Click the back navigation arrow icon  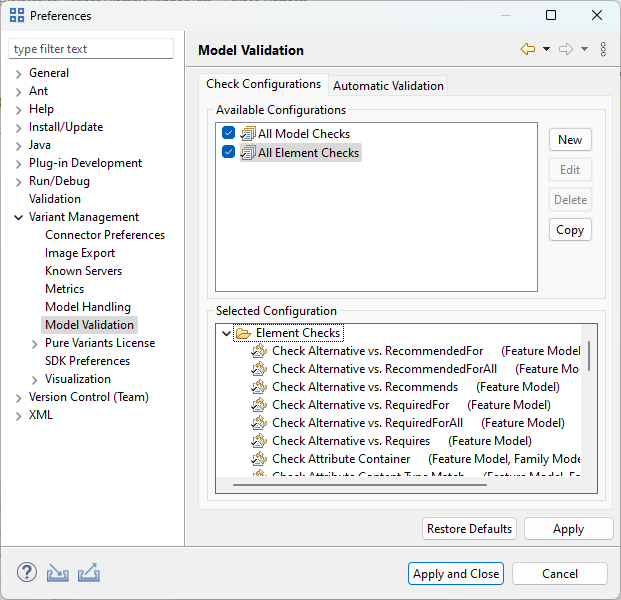pos(528,49)
